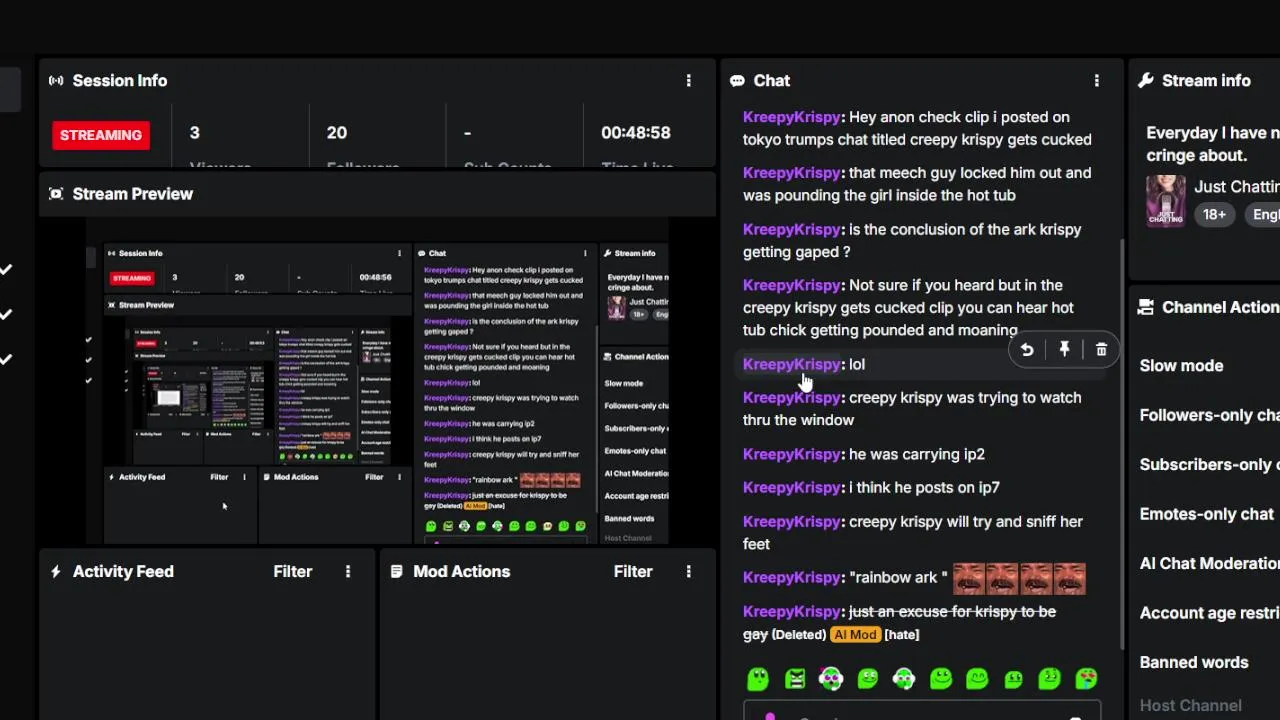Open the Session Info three-dot menu
Screen dimensions: 1280x720
[x=688, y=81]
